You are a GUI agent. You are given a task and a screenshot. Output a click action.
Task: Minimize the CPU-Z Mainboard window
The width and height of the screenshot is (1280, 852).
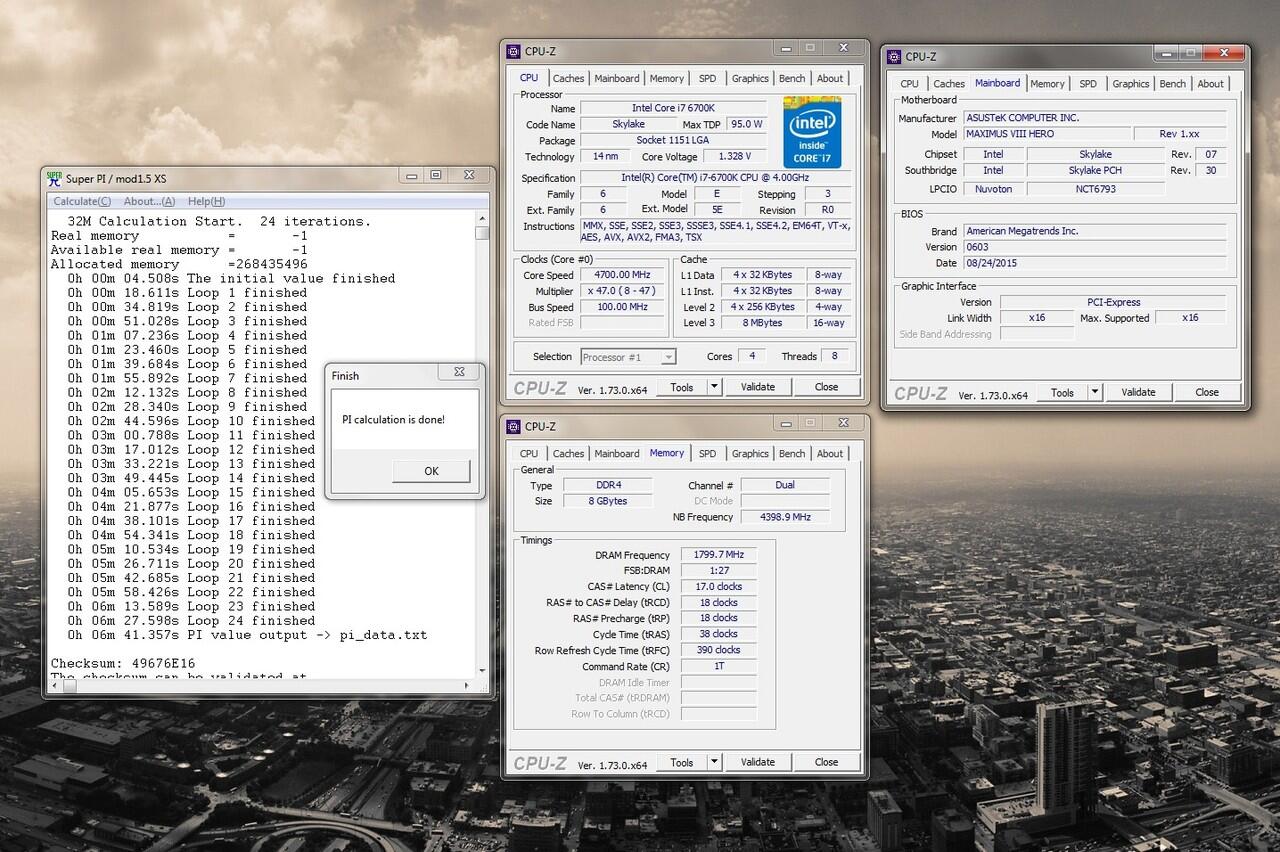coord(1165,53)
